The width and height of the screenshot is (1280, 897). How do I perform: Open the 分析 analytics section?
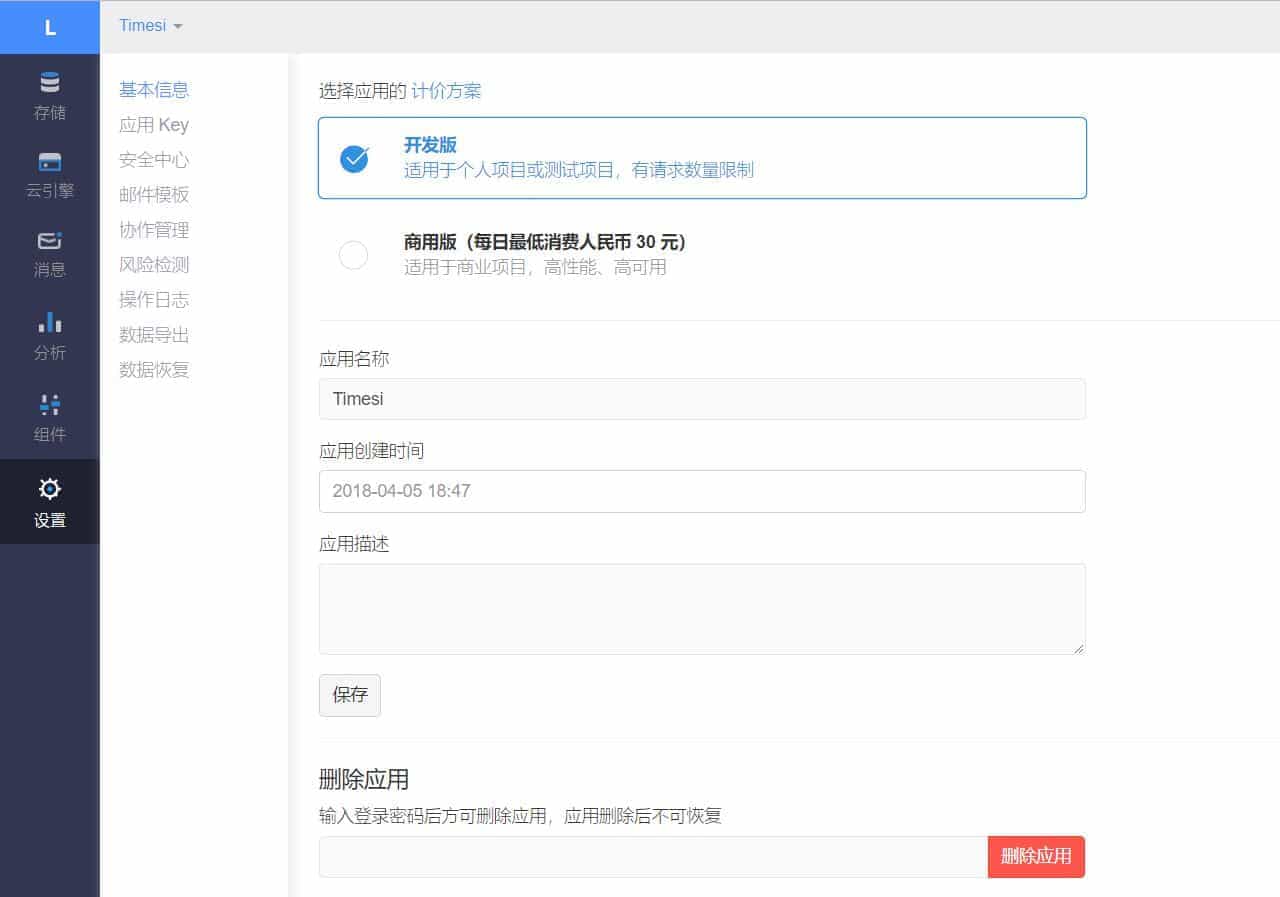coord(50,336)
